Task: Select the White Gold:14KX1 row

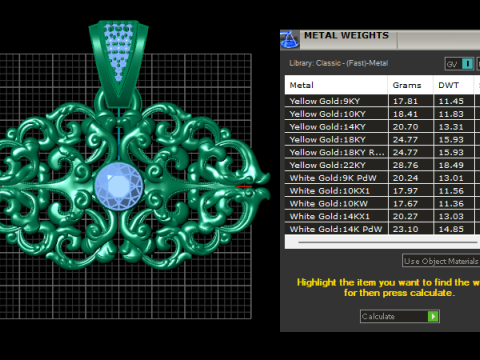Action: pos(382,216)
